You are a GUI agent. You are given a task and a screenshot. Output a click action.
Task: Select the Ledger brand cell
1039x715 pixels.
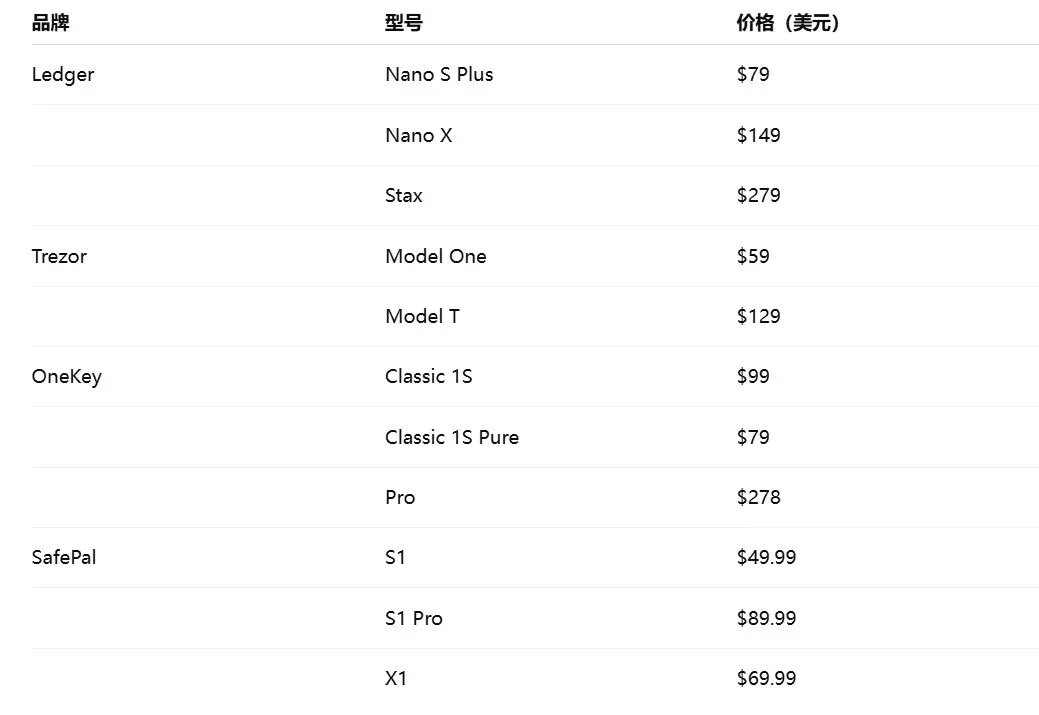click(x=63, y=75)
